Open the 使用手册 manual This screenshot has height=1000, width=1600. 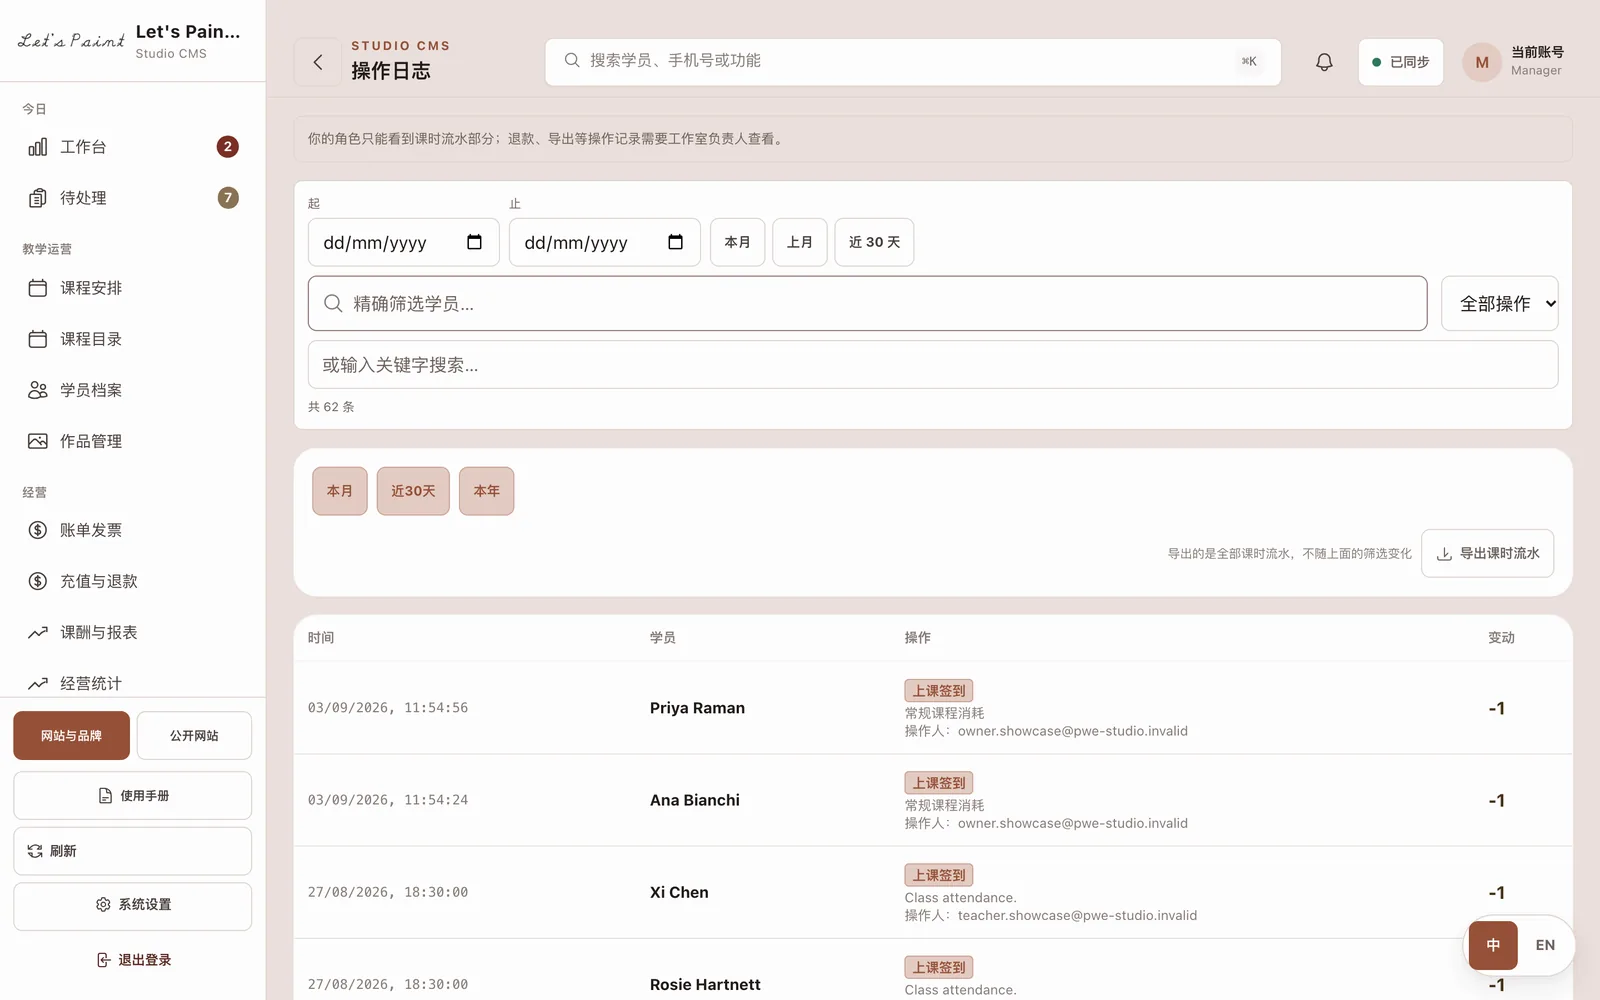(133, 796)
